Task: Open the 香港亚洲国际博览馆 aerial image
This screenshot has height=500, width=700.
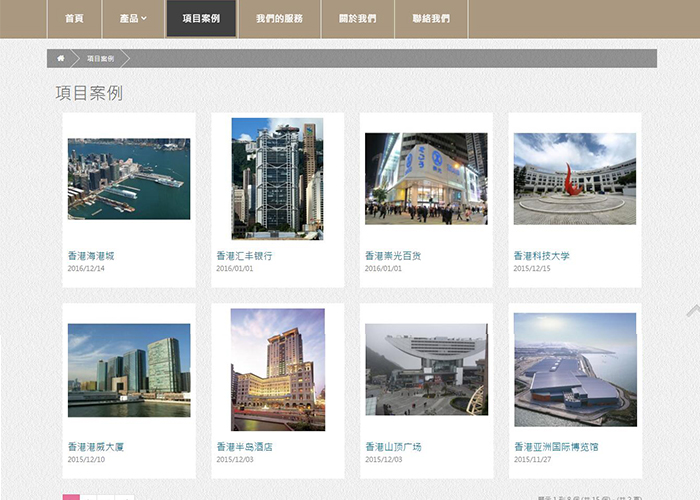Action: 574,369
